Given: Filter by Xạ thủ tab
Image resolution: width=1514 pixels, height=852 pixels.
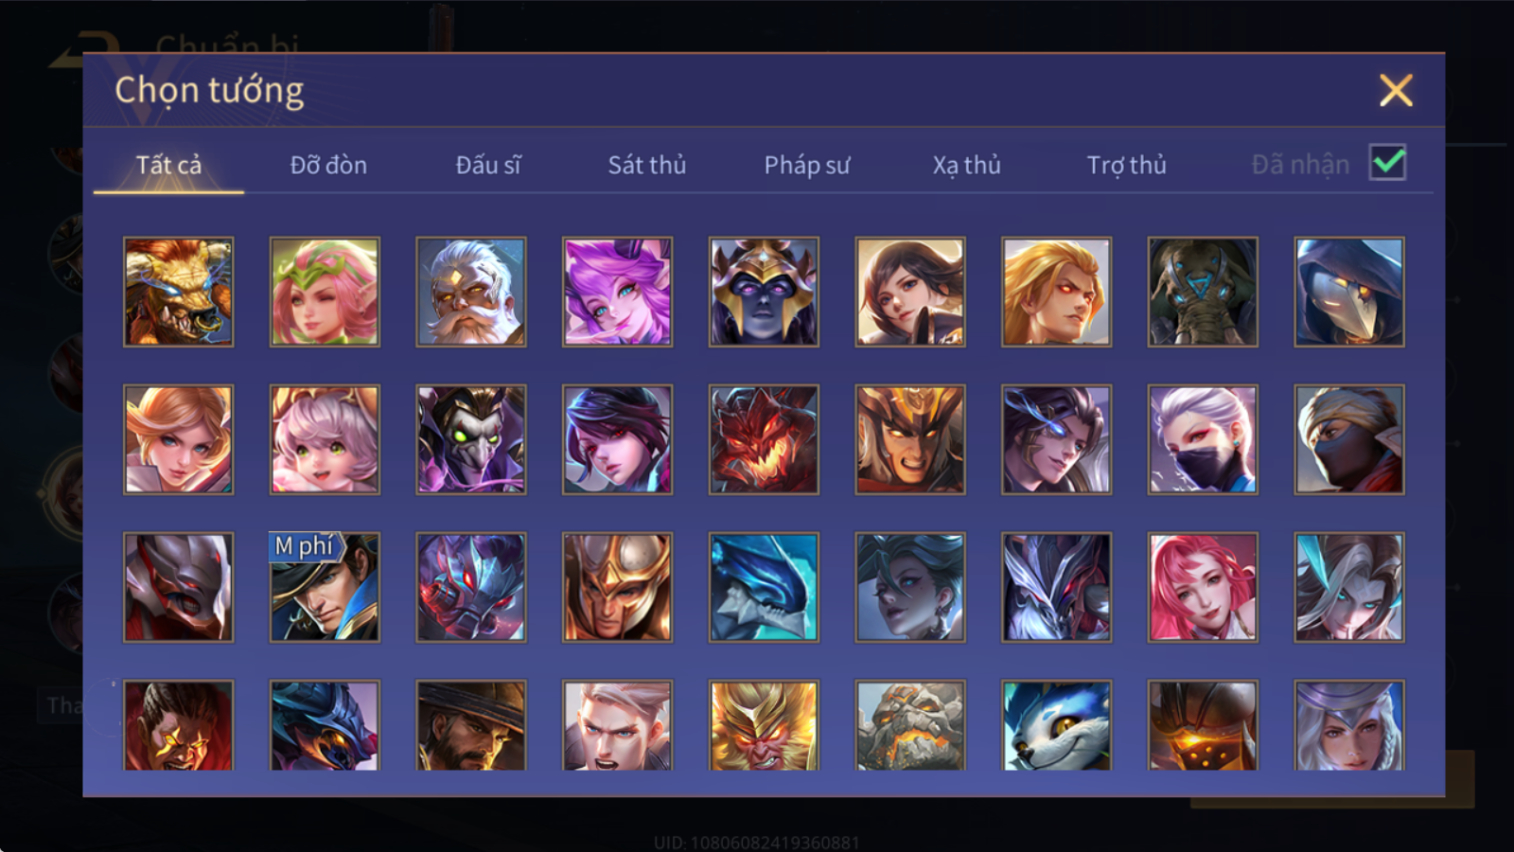Looking at the screenshot, I should 967,165.
